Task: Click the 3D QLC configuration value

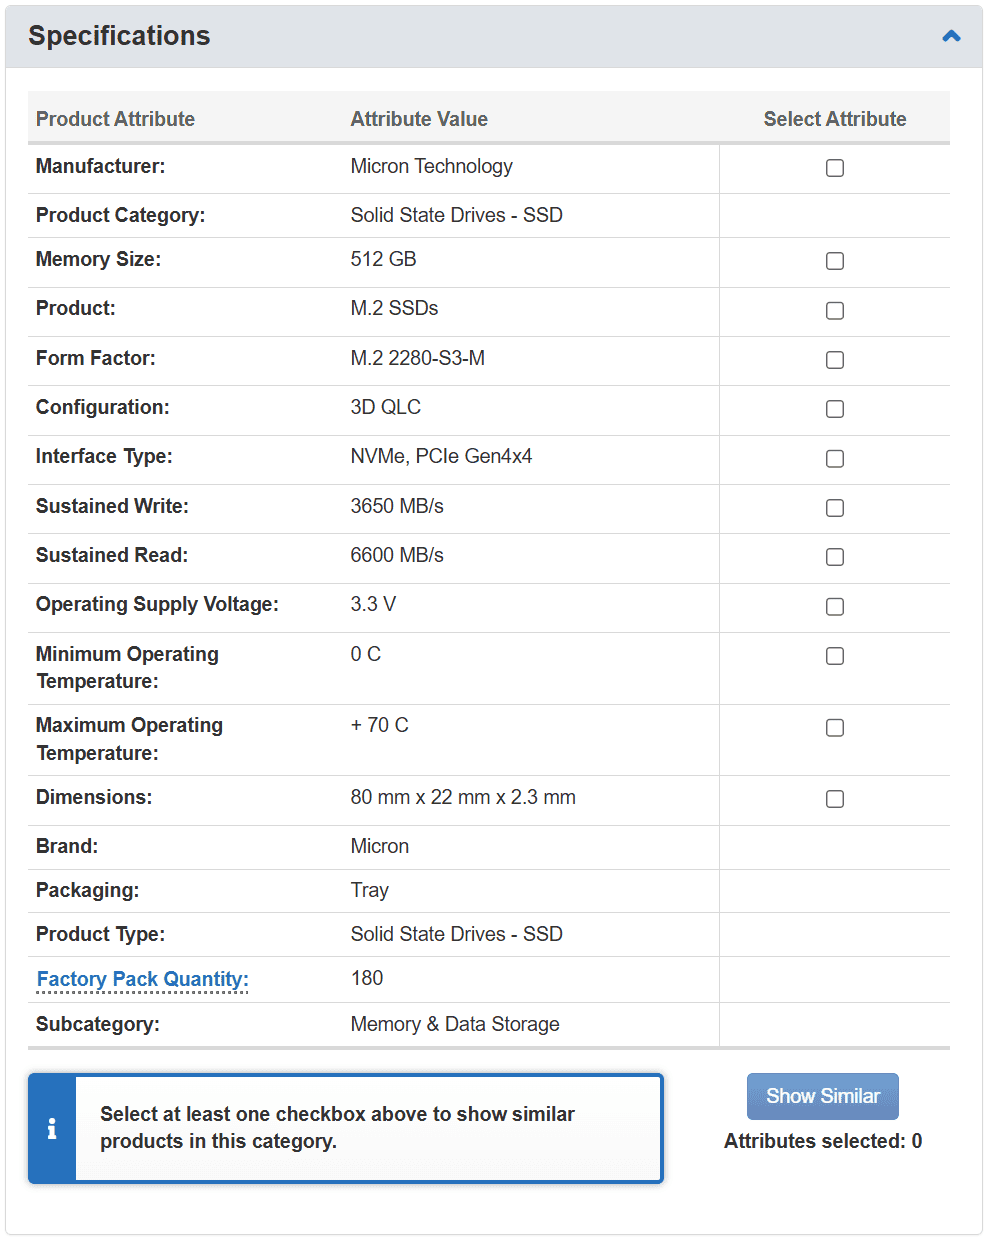Action: pyautogui.click(x=385, y=407)
